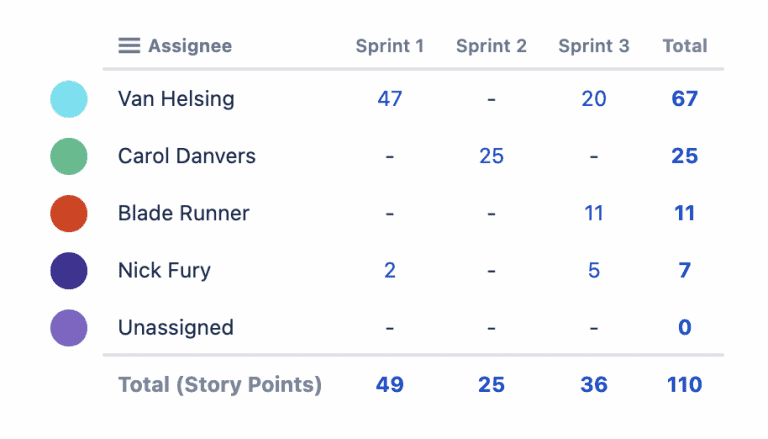Open Van Helsing's Sprint 1 value 47
The height and width of the screenshot is (439, 768).
click(390, 99)
